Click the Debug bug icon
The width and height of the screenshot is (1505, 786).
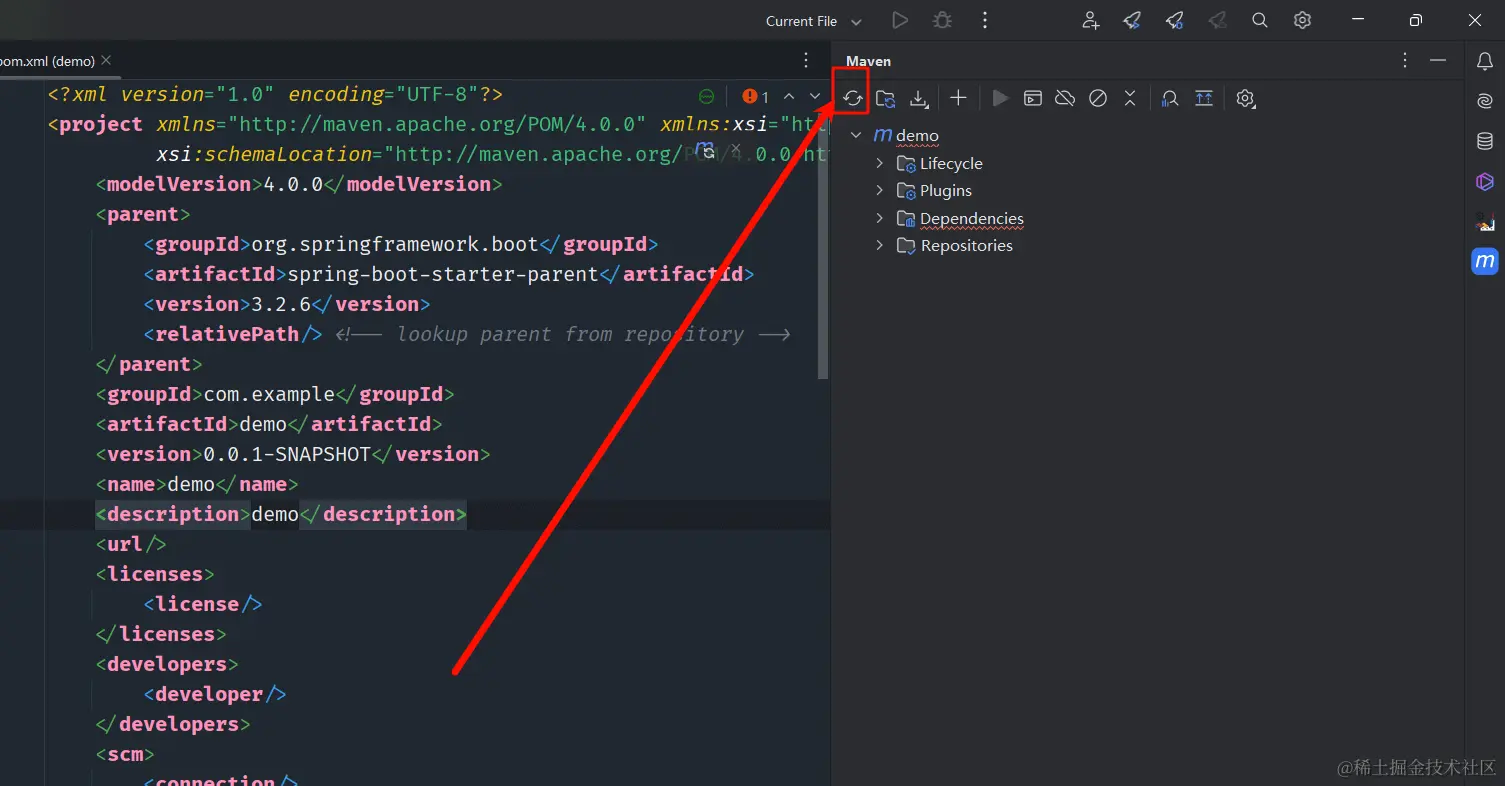942,20
